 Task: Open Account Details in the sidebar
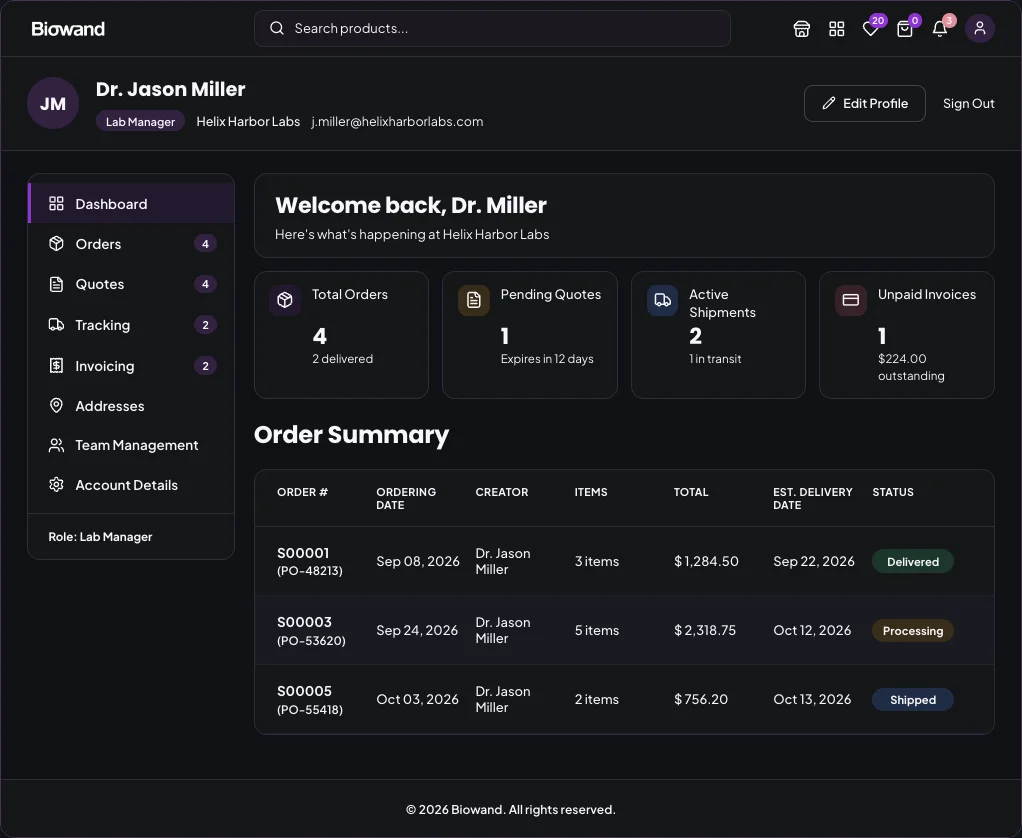coord(131,485)
